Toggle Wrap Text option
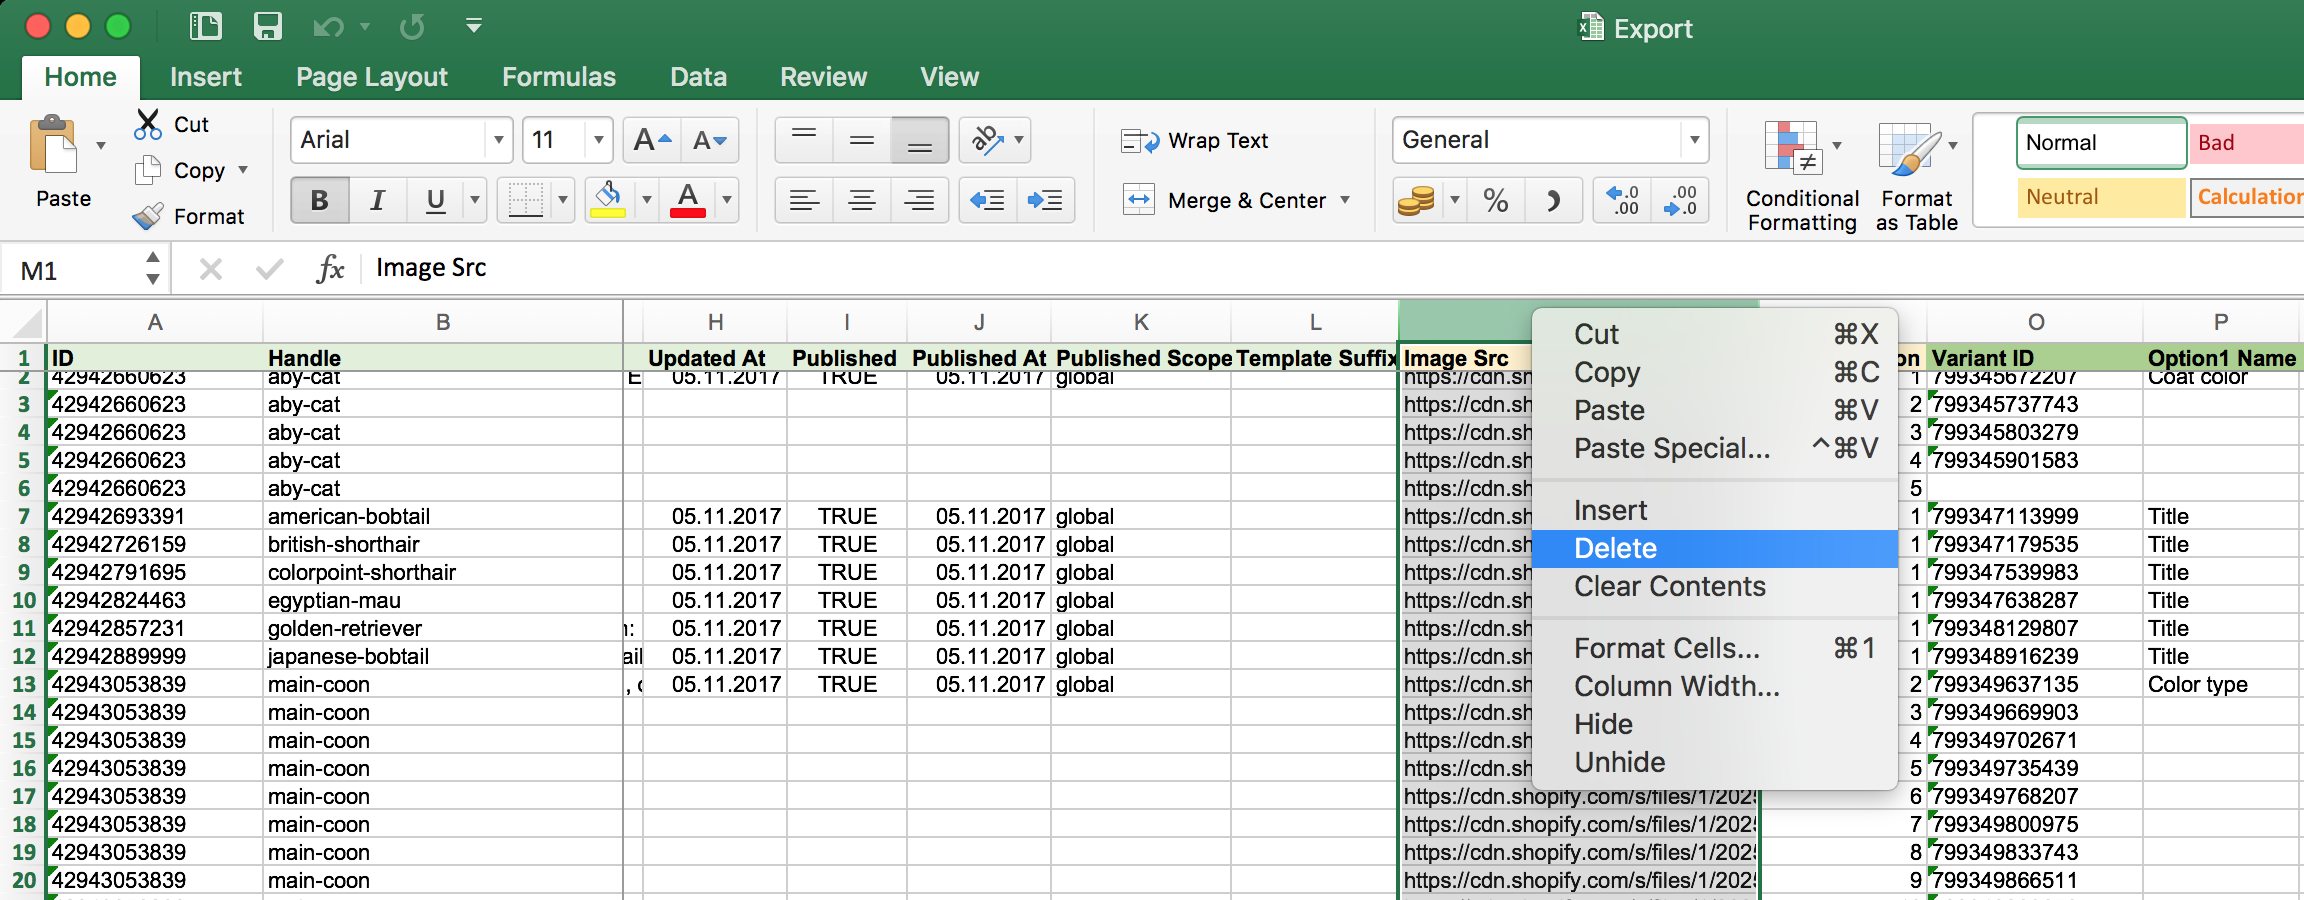This screenshot has width=2304, height=900. 1195,141
